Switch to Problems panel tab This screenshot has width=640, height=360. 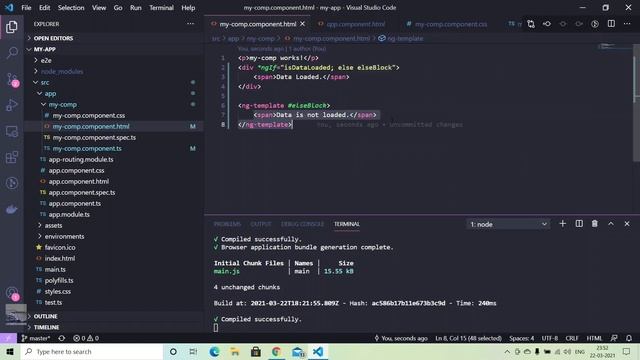227,224
